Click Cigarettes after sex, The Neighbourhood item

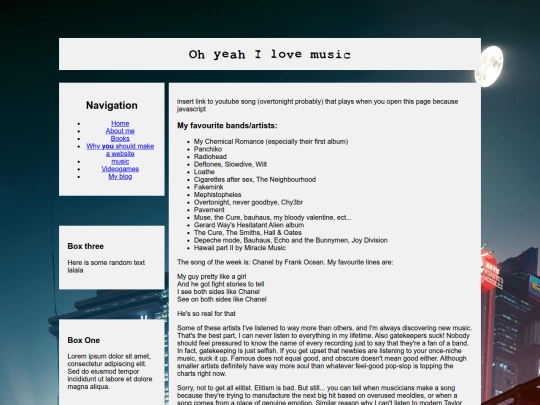(x=255, y=179)
